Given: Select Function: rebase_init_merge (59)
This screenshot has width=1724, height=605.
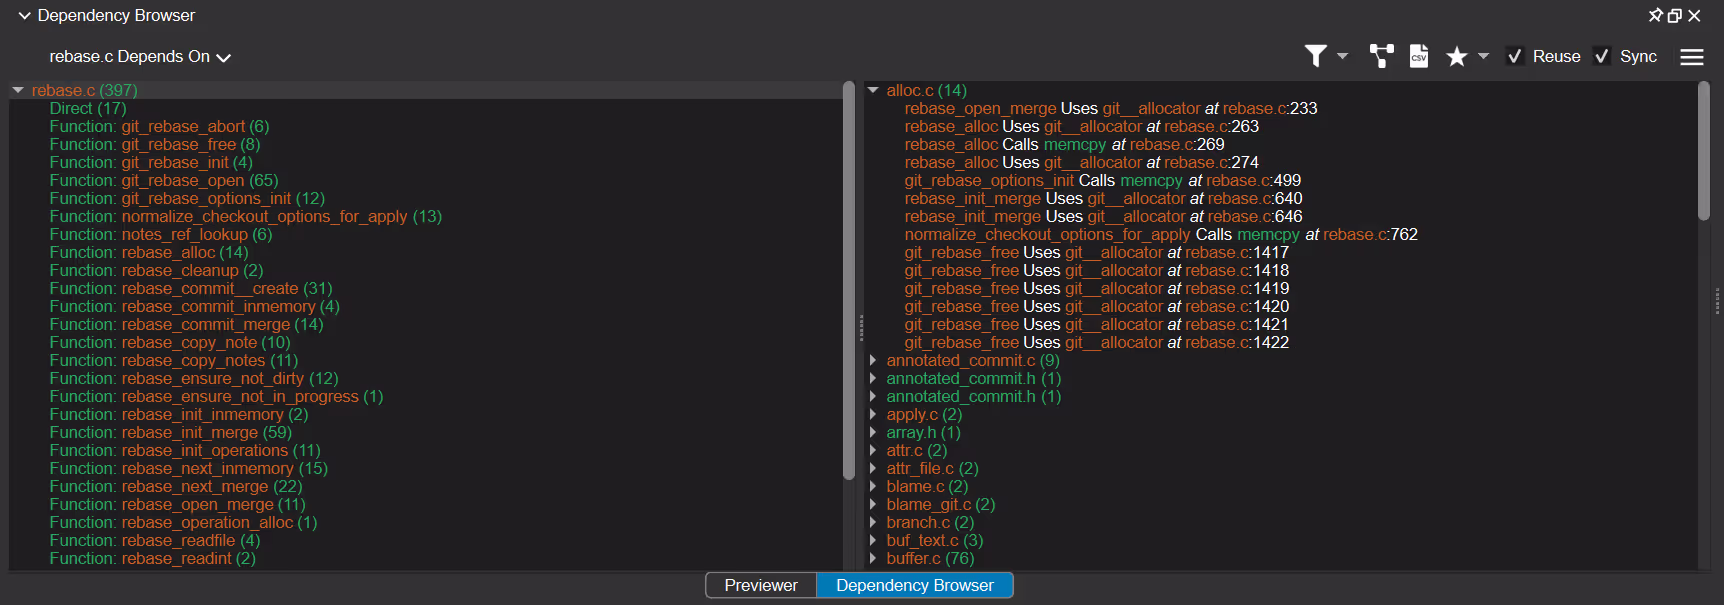Looking at the screenshot, I should [x=171, y=432].
